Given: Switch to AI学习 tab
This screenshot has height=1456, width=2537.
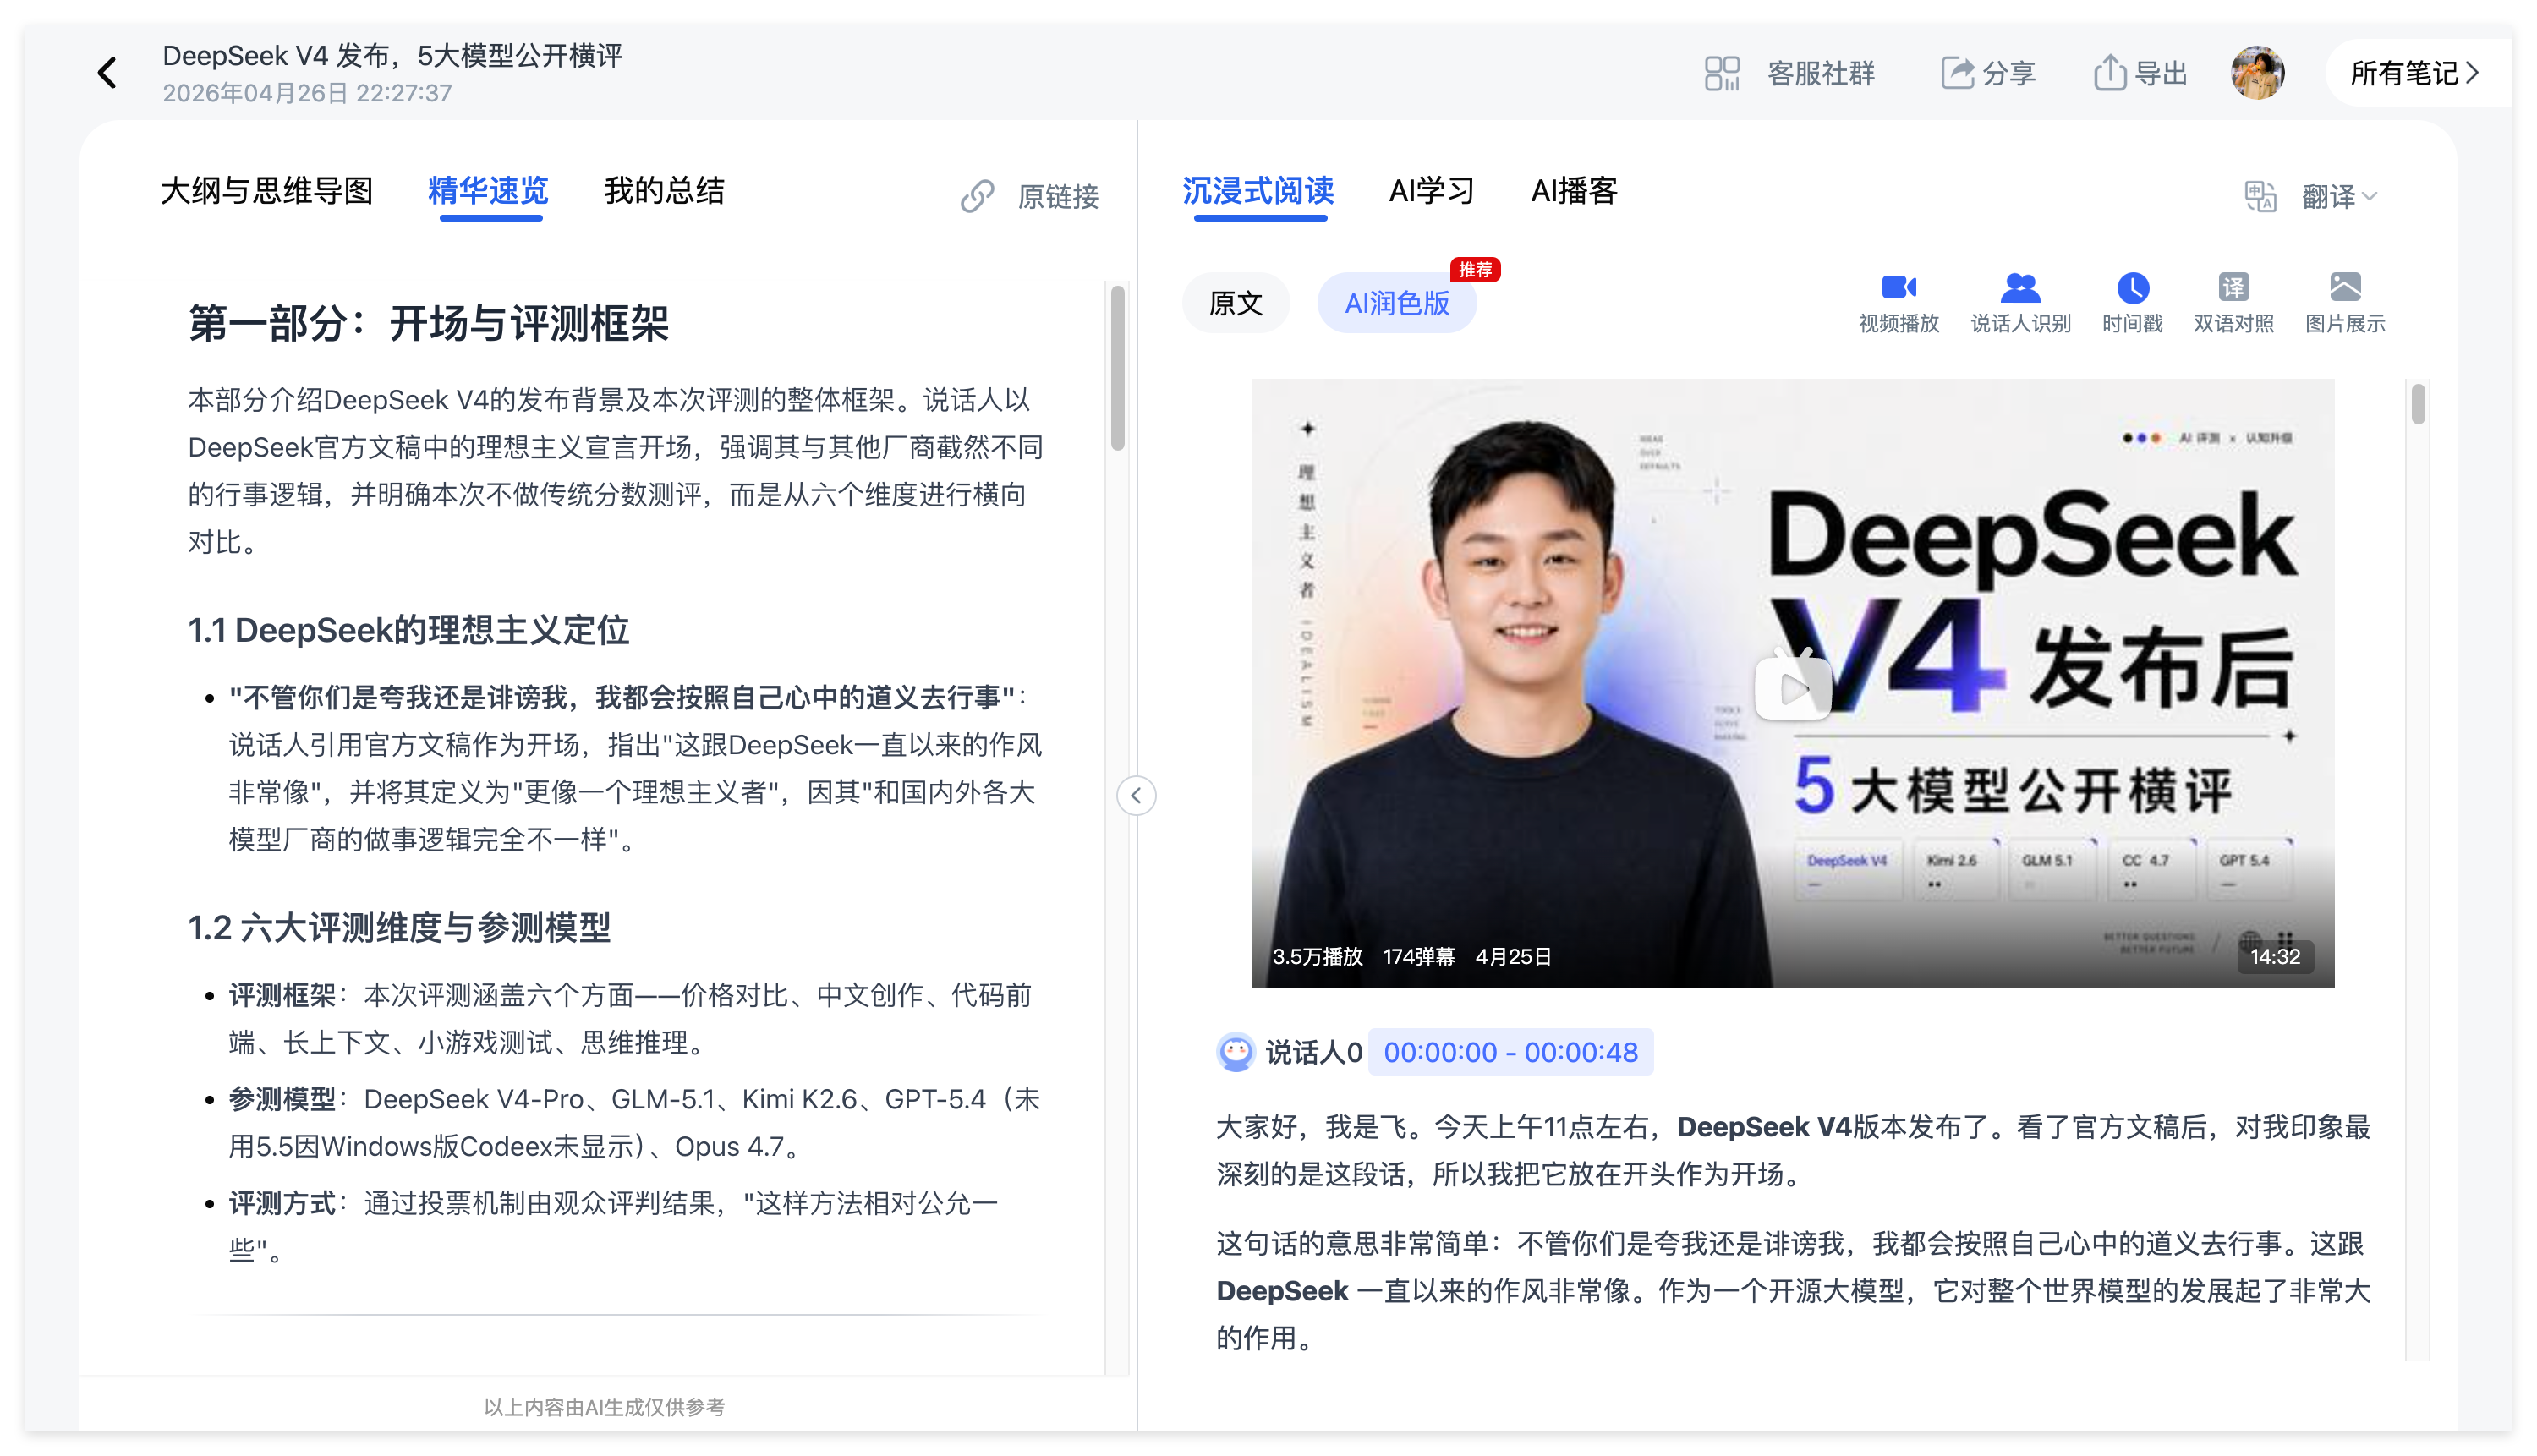Looking at the screenshot, I should pos(1431,190).
